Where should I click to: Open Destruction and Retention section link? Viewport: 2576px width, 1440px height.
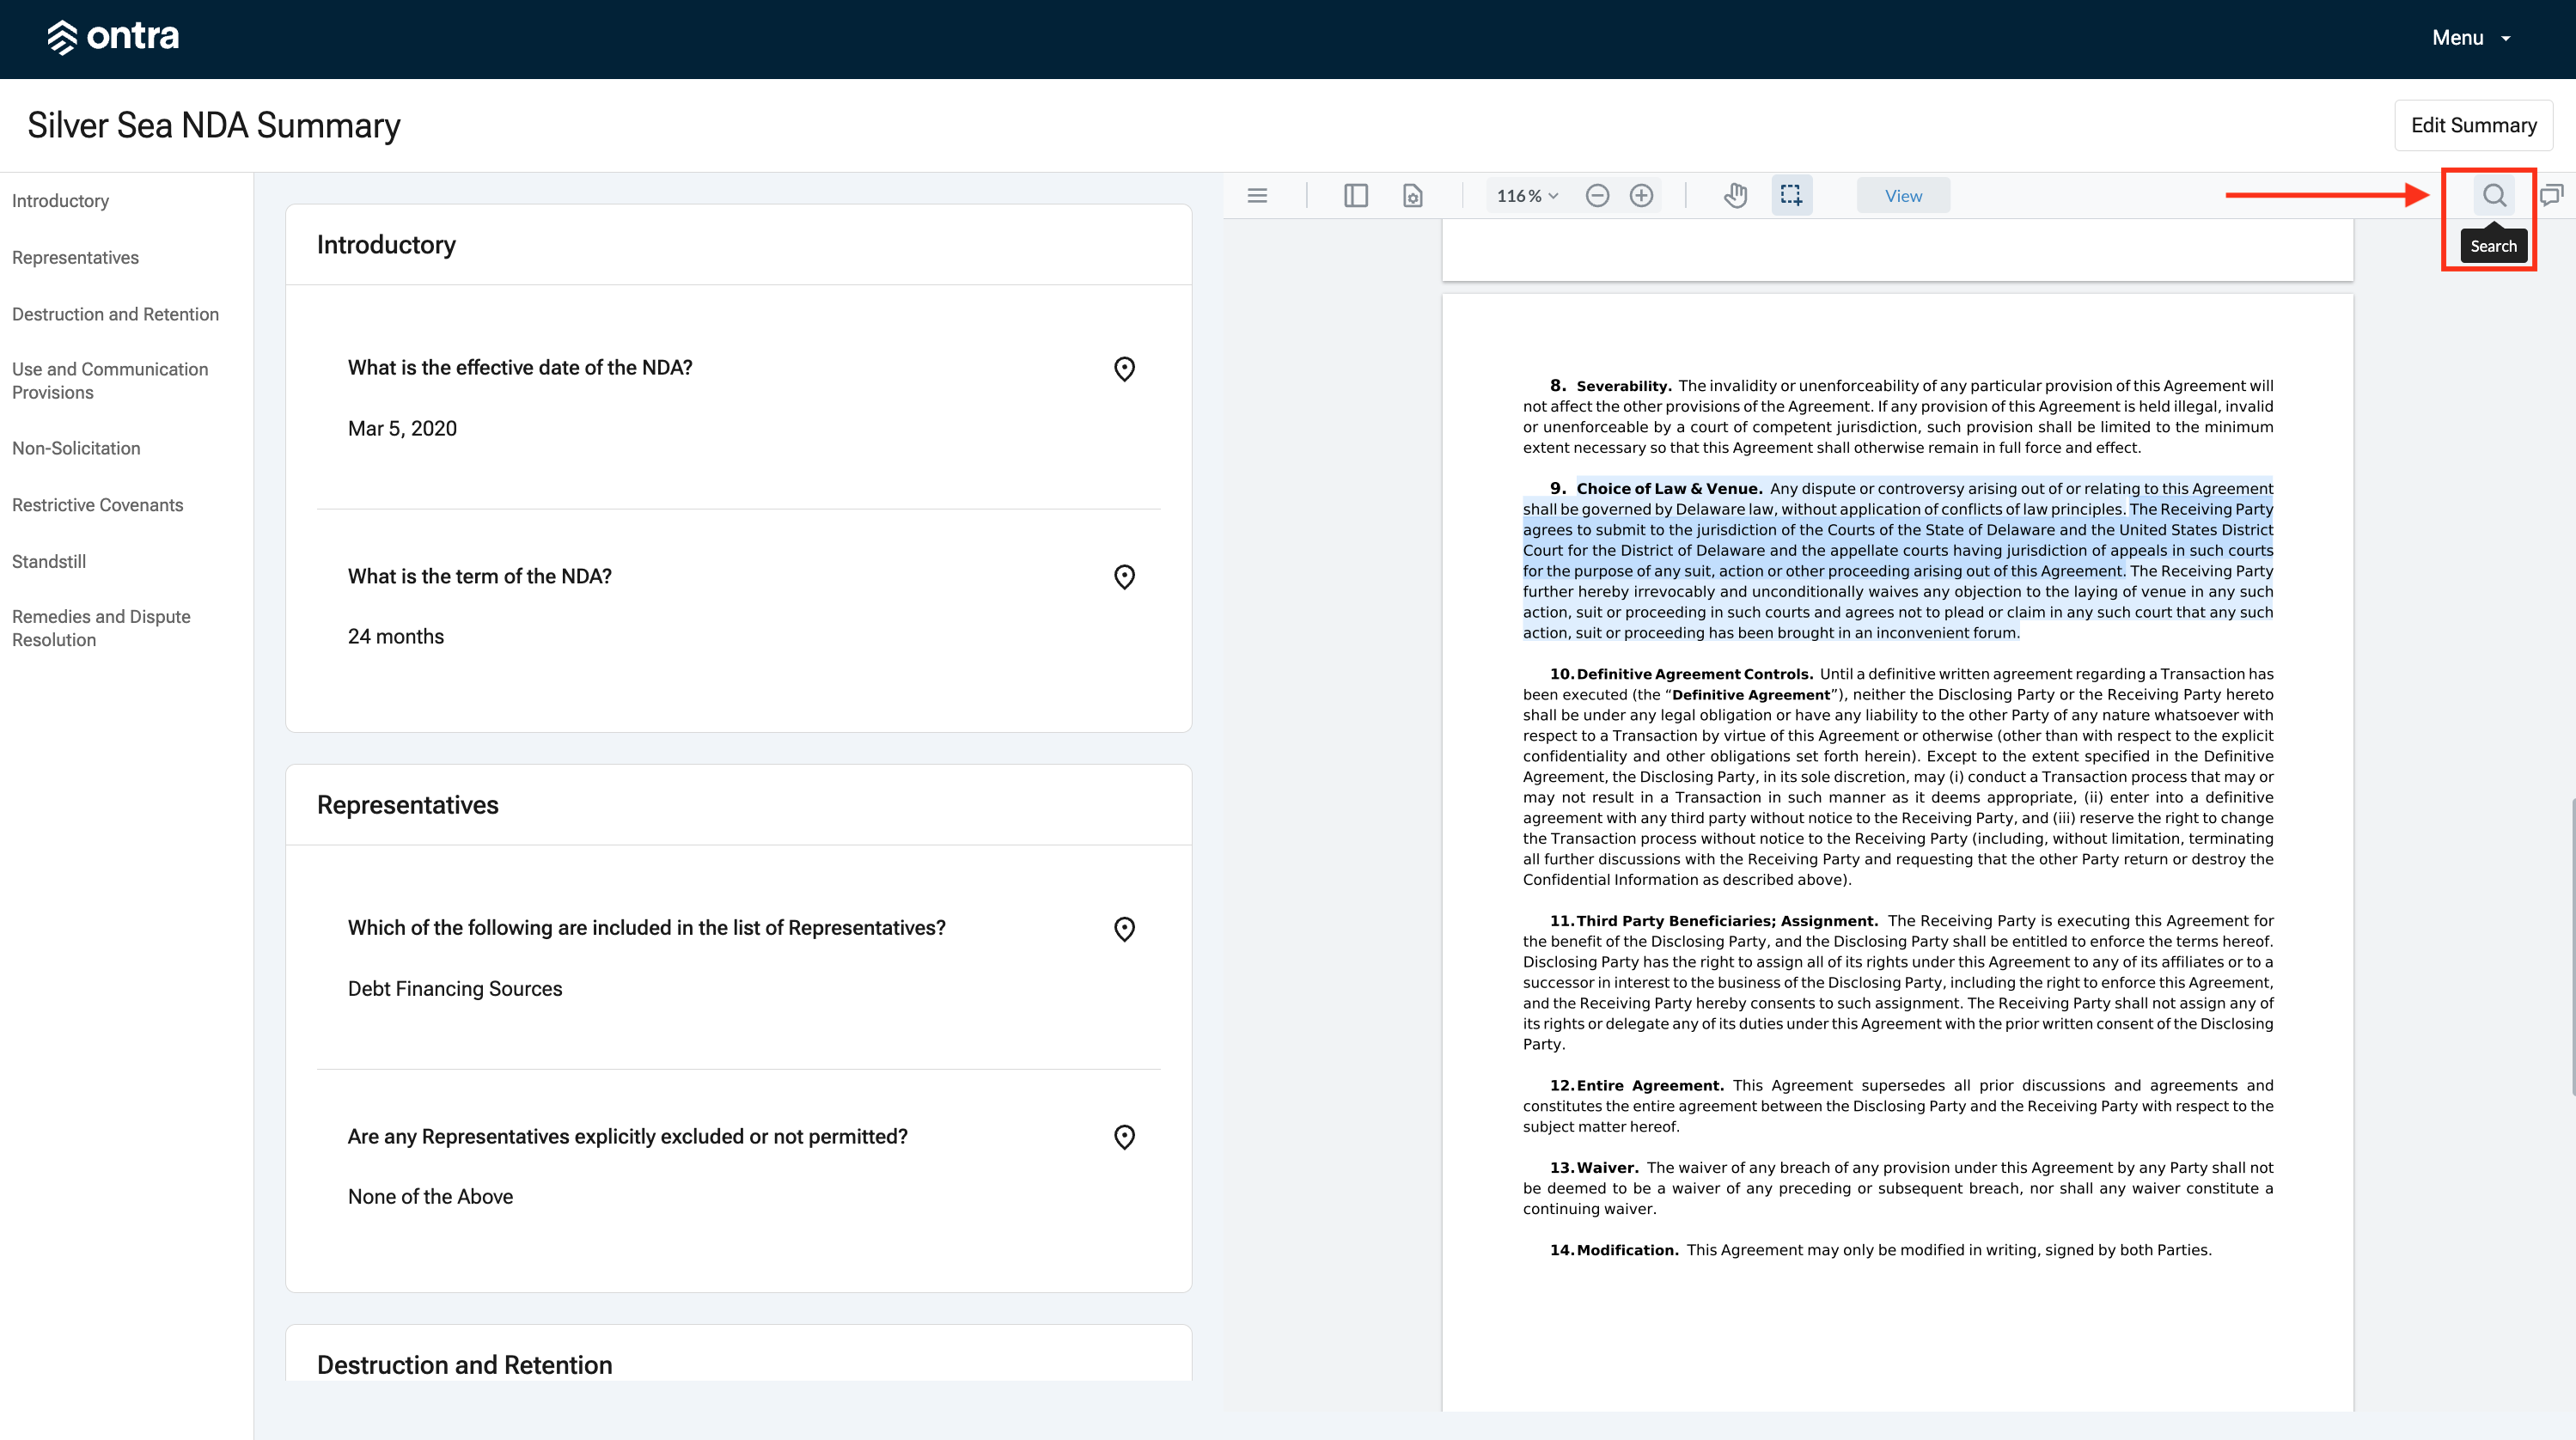115,314
